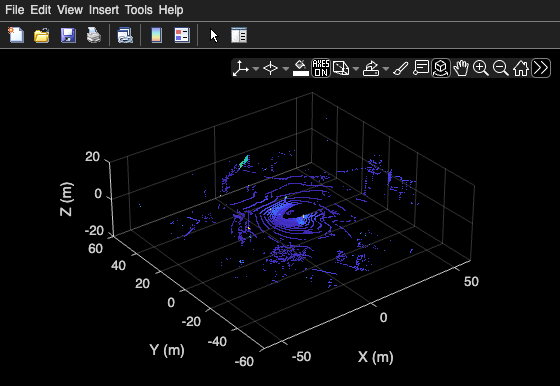The width and height of the screenshot is (560, 386).
Task: Open the File menu
Action: click(x=15, y=10)
